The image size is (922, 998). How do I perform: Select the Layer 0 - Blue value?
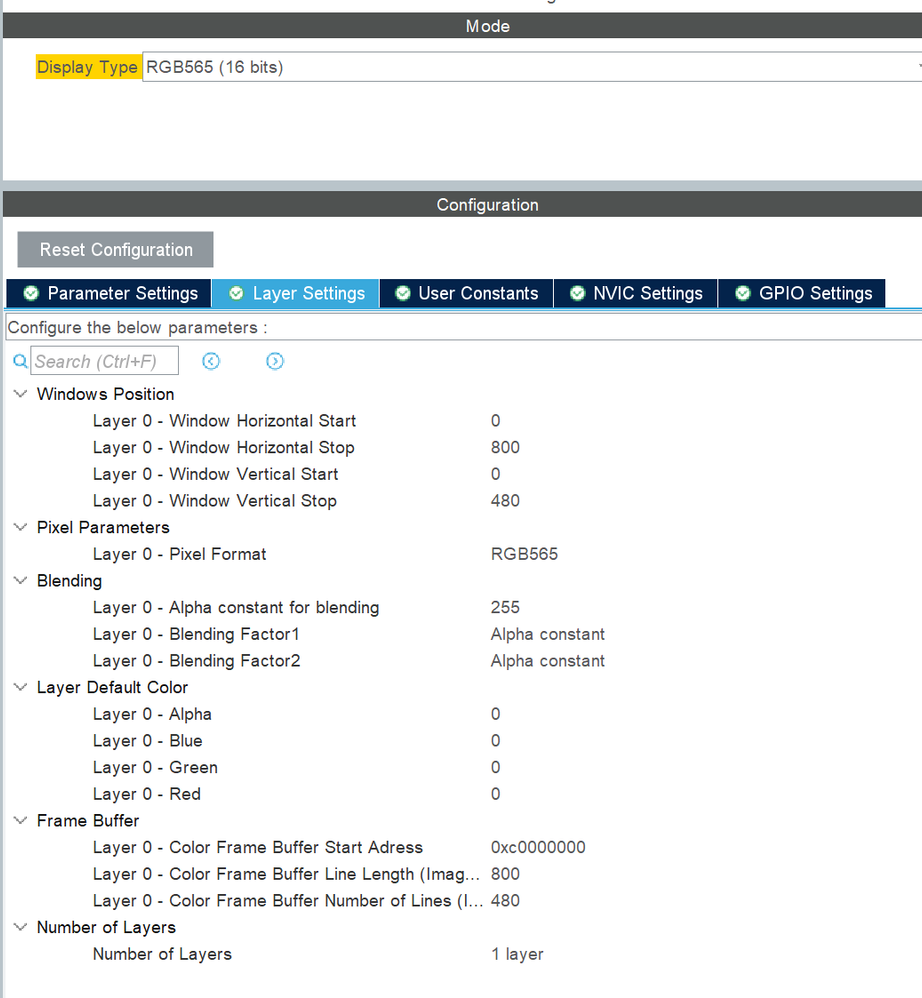tap(496, 741)
